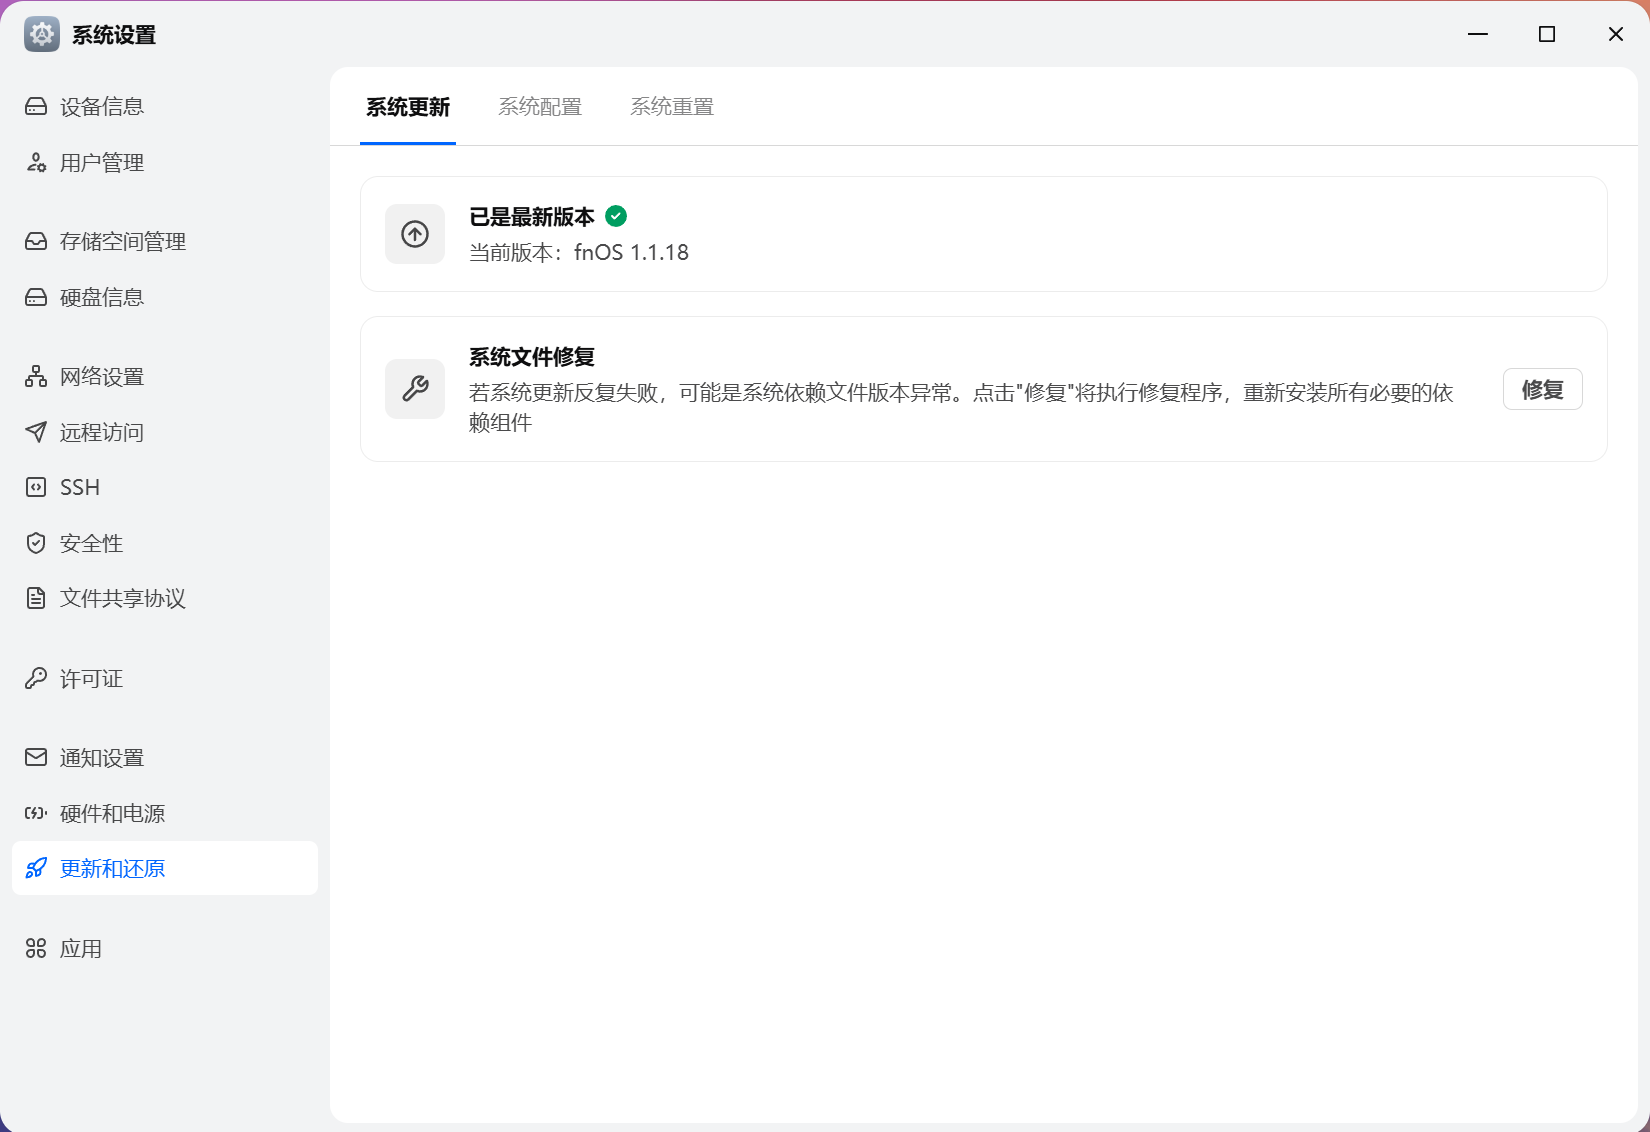The image size is (1650, 1132).
Task: Click the repair description starting 若系统更新反复失败
Action: [961, 407]
